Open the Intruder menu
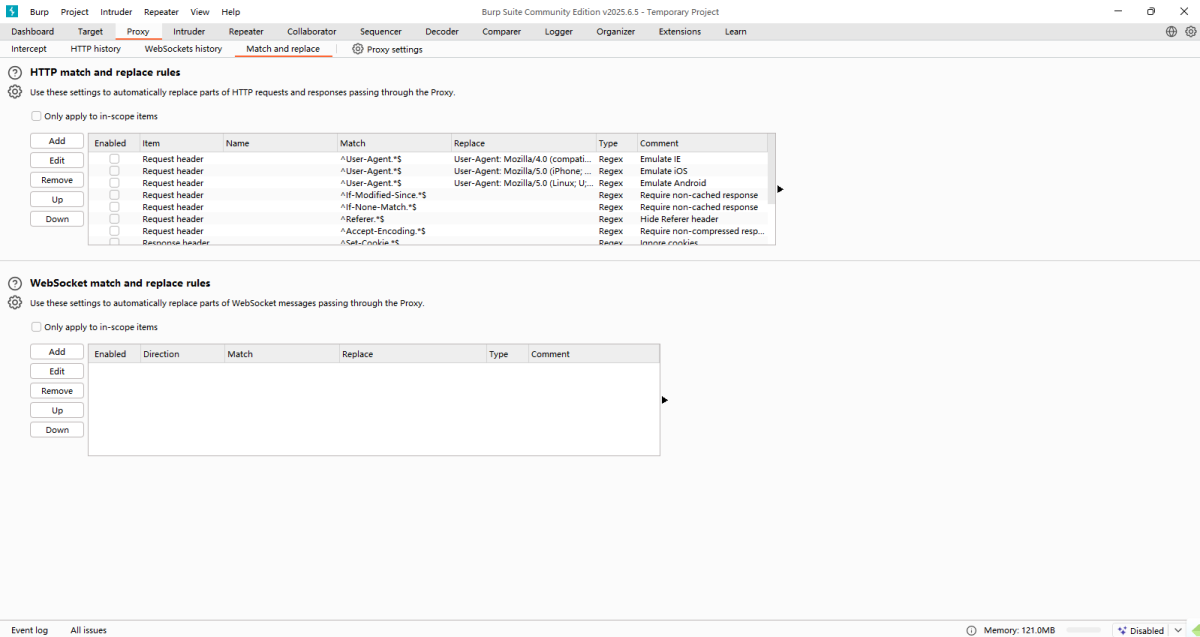This screenshot has height=637, width=1200. pos(116,11)
